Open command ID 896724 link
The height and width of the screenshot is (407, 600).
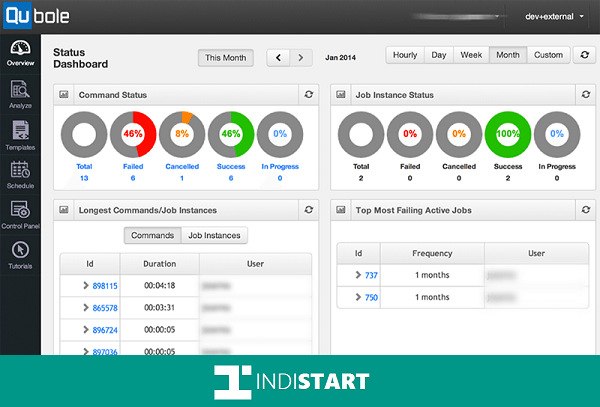tap(105, 330)
